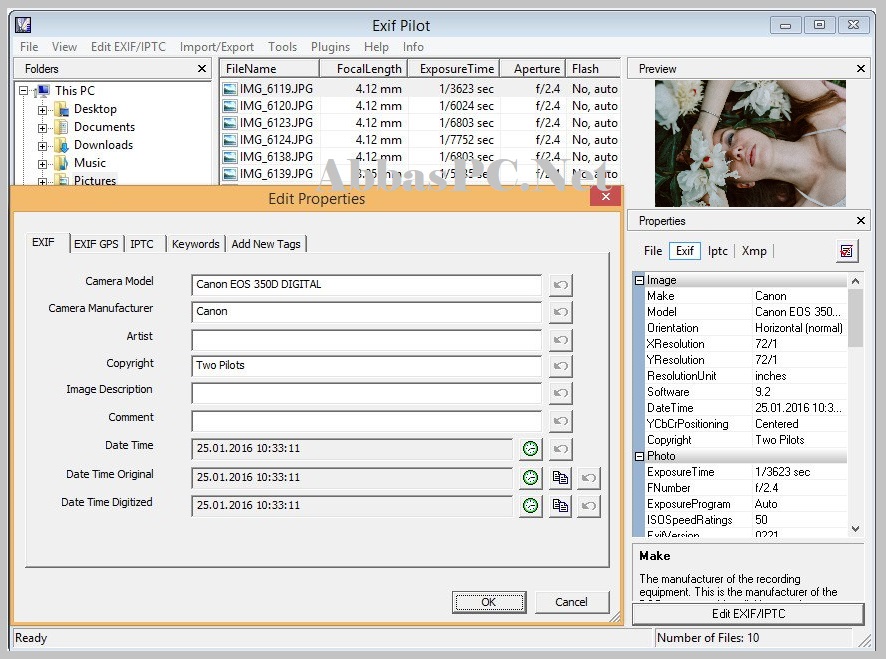Close the Properties panel

point(861,220)
